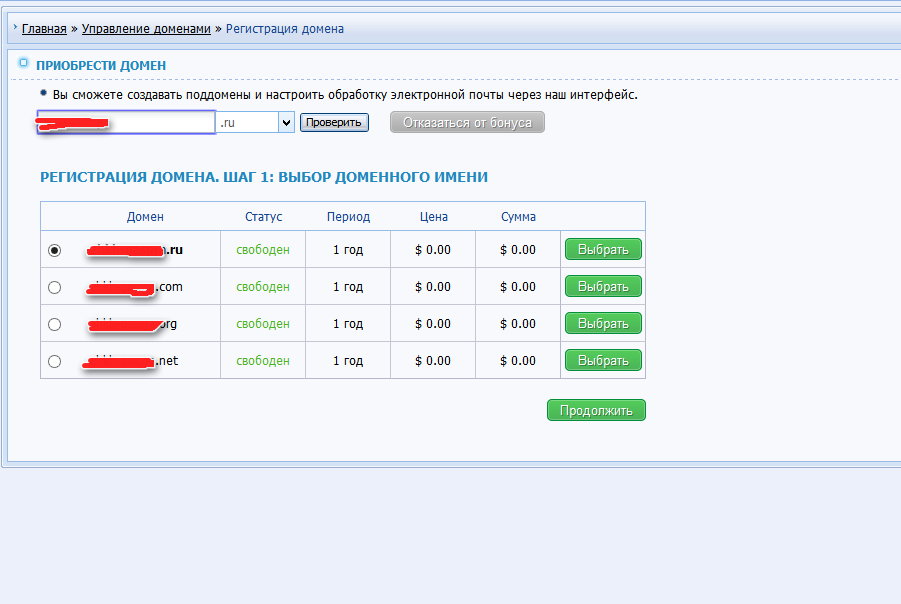Open Управление доменами breadcrumb link
This screenshot has height=604, width=901.
pyautogui.click(x=146, y=29)
